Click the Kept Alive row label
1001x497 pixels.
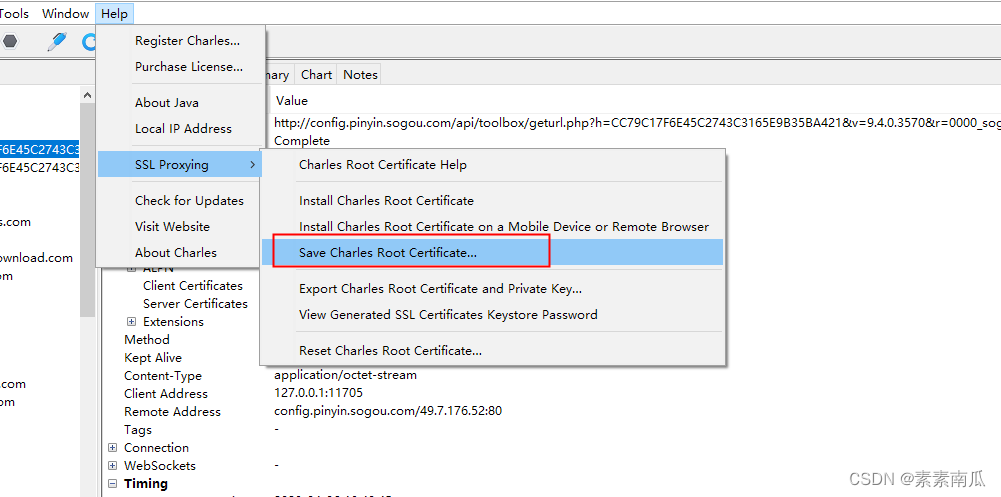tap(153, 357)
